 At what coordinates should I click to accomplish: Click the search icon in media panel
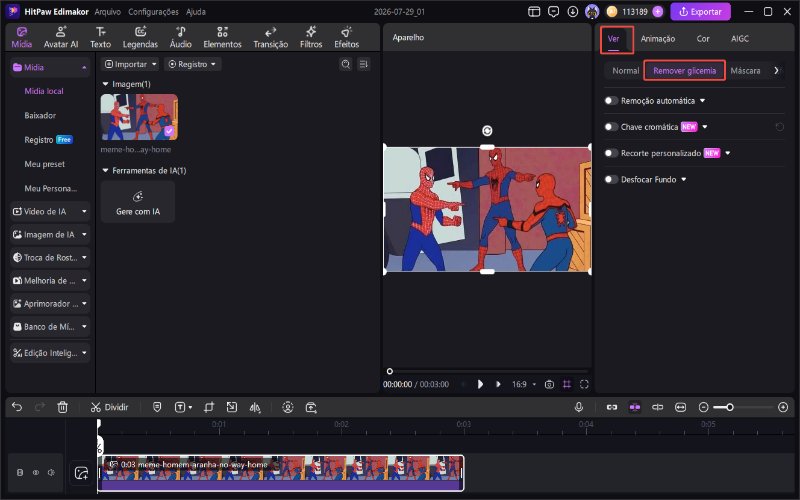[345, 64]
